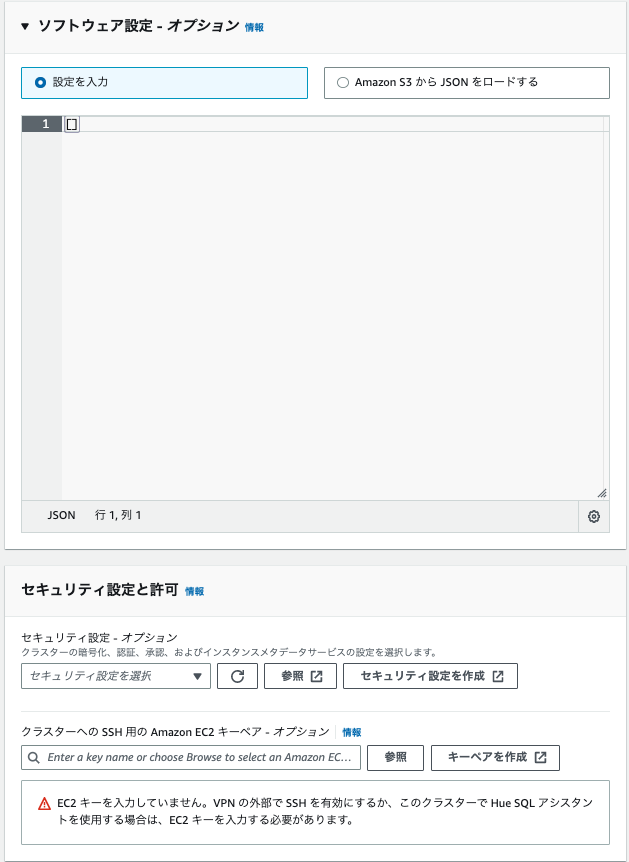Click the セキュリティ設定 - オプション label
This screenshot has width=629, height=862.
(x=100, y=637)
